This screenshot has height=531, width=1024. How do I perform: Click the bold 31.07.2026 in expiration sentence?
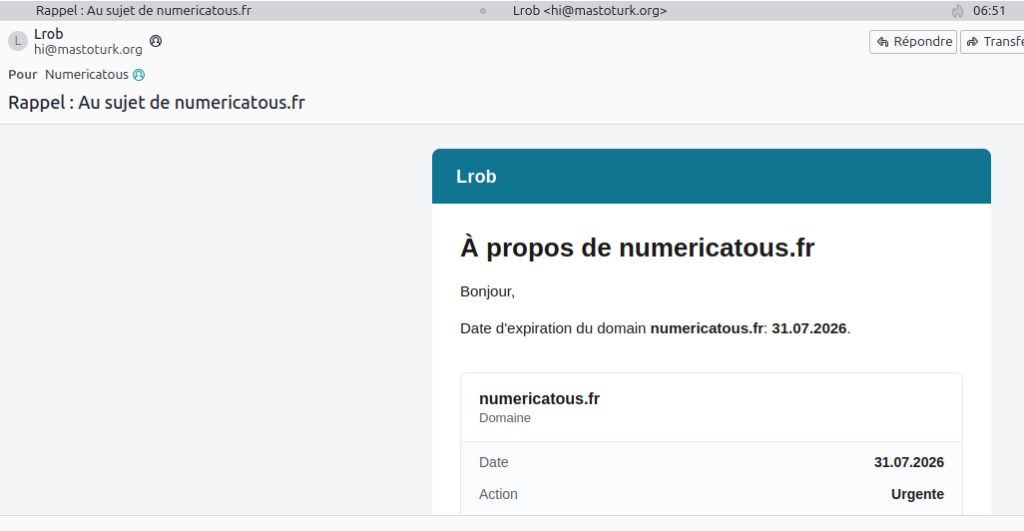(x=809, y=329)
